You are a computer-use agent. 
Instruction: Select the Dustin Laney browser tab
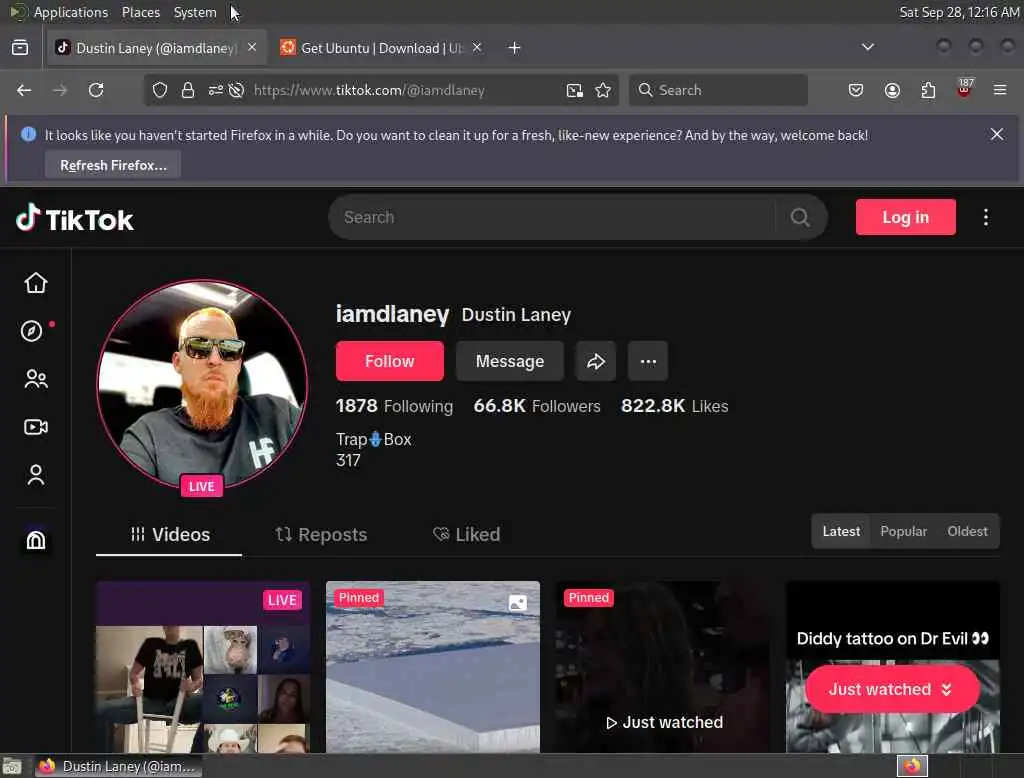157,48
